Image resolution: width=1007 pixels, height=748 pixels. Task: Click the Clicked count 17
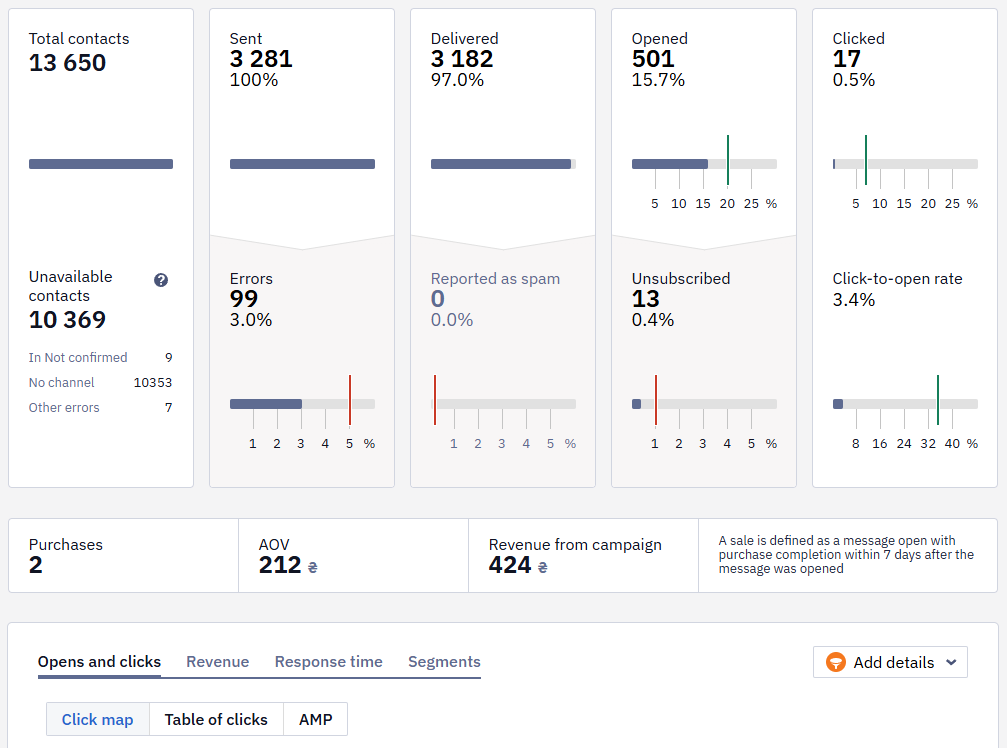pyautogui.click(x=846, y=59)
